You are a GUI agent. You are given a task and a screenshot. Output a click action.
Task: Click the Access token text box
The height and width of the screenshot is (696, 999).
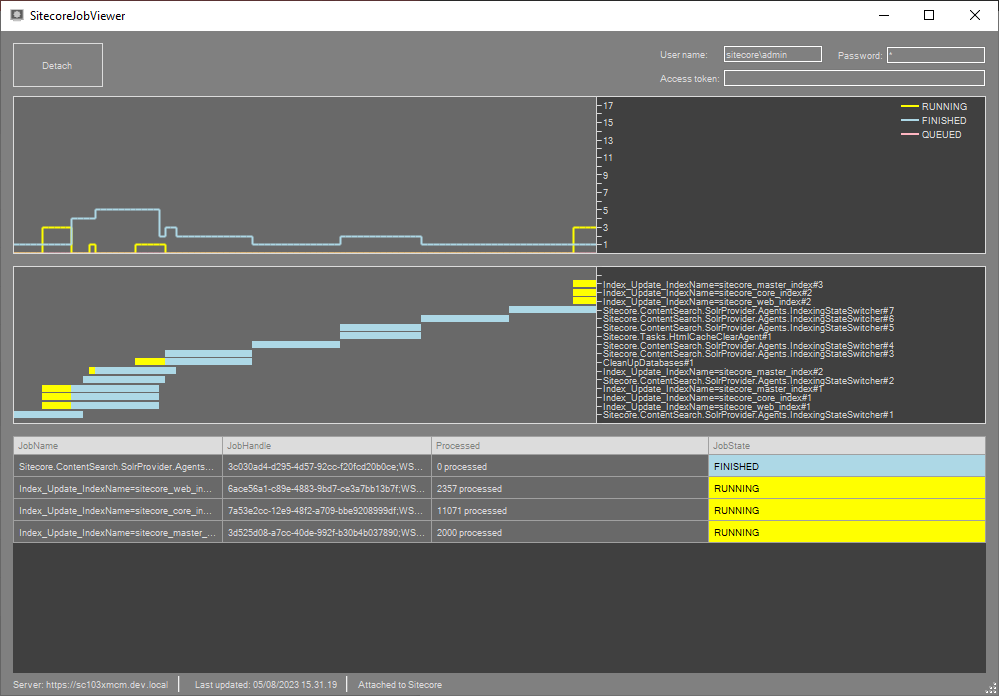[854, 78]
